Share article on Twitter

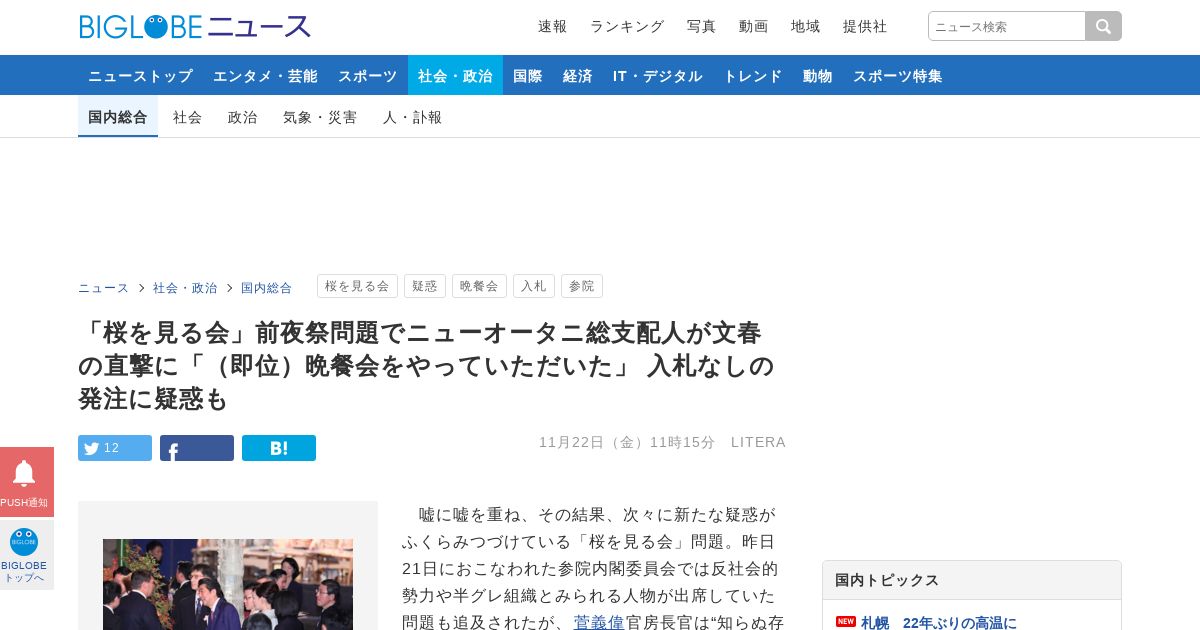coord(115,448)
